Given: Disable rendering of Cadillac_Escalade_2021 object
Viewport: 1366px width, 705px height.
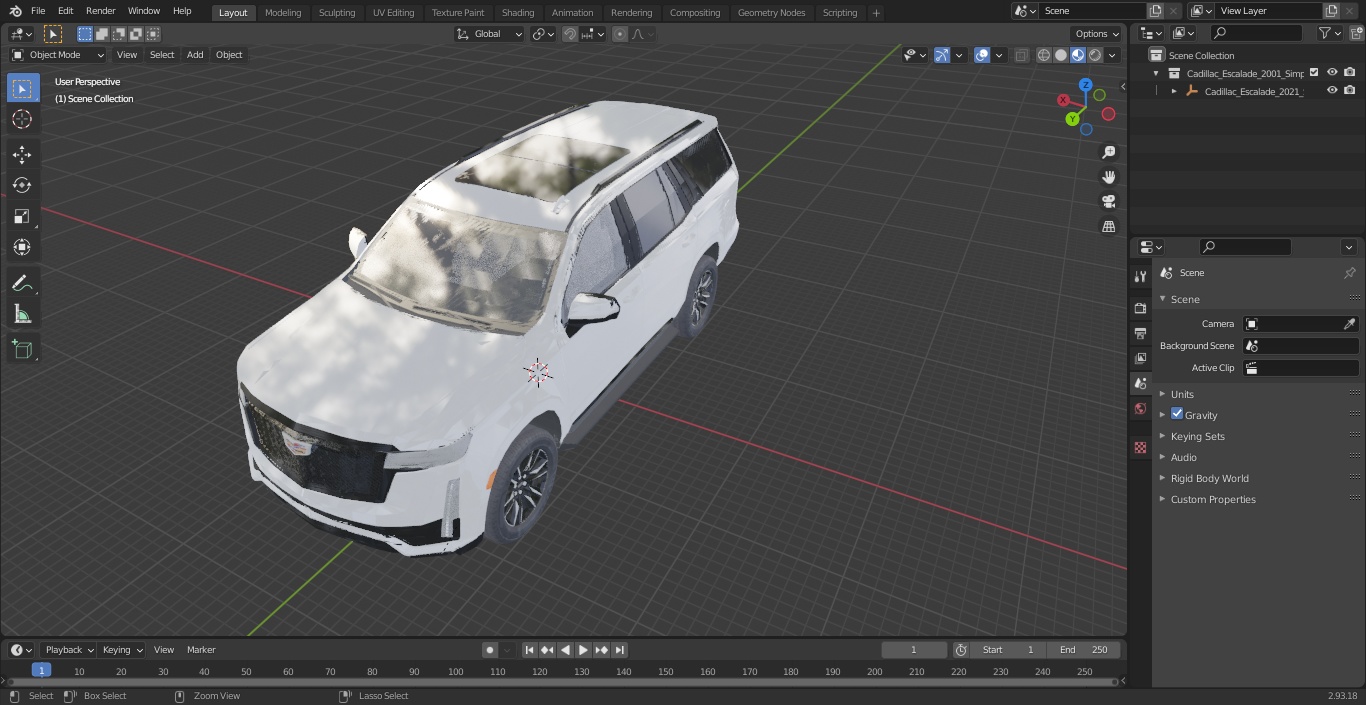Looking at the screenshot, I should click(x=1350, y=91).
